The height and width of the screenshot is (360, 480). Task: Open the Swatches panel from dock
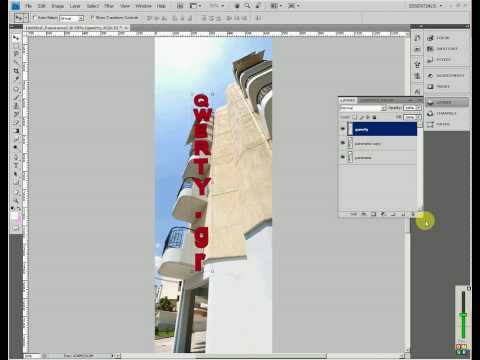click(447, 49)
